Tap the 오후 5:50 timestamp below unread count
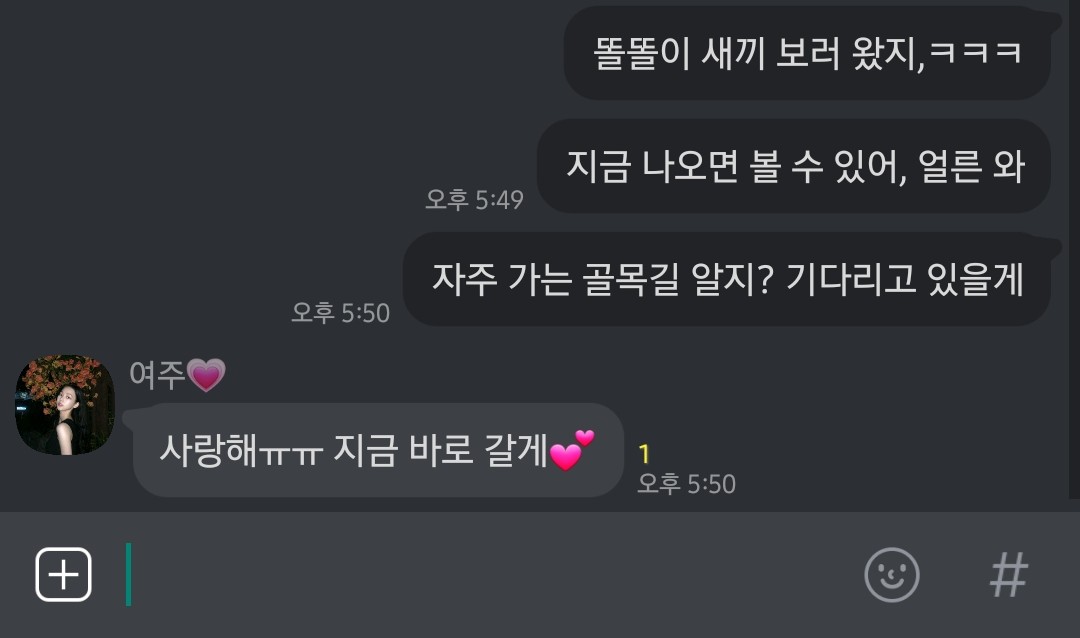The image size is (1080, 638). click(x=687, y=484)
